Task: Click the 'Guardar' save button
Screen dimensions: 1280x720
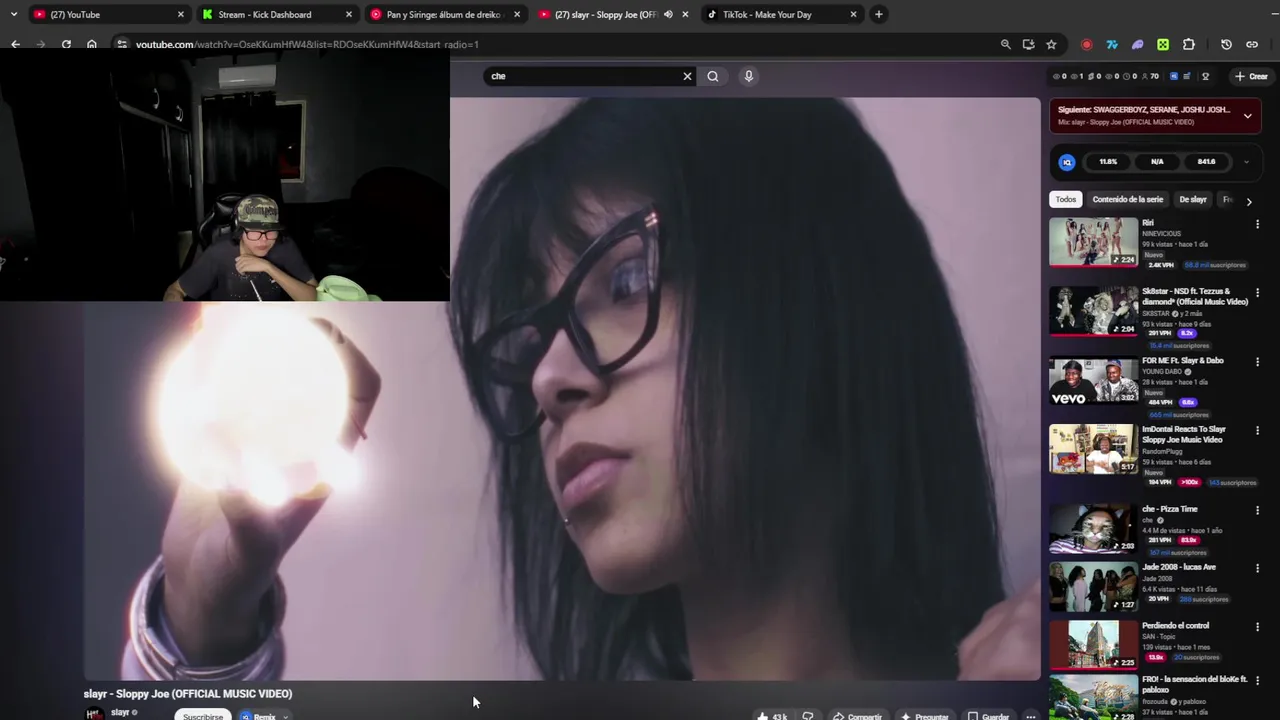Action: [x=988, y=716]
